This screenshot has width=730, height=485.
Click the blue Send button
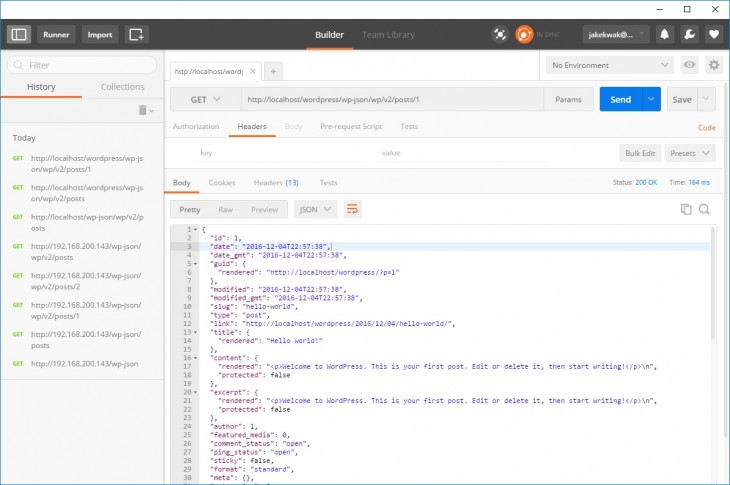(x=620, y=100)
